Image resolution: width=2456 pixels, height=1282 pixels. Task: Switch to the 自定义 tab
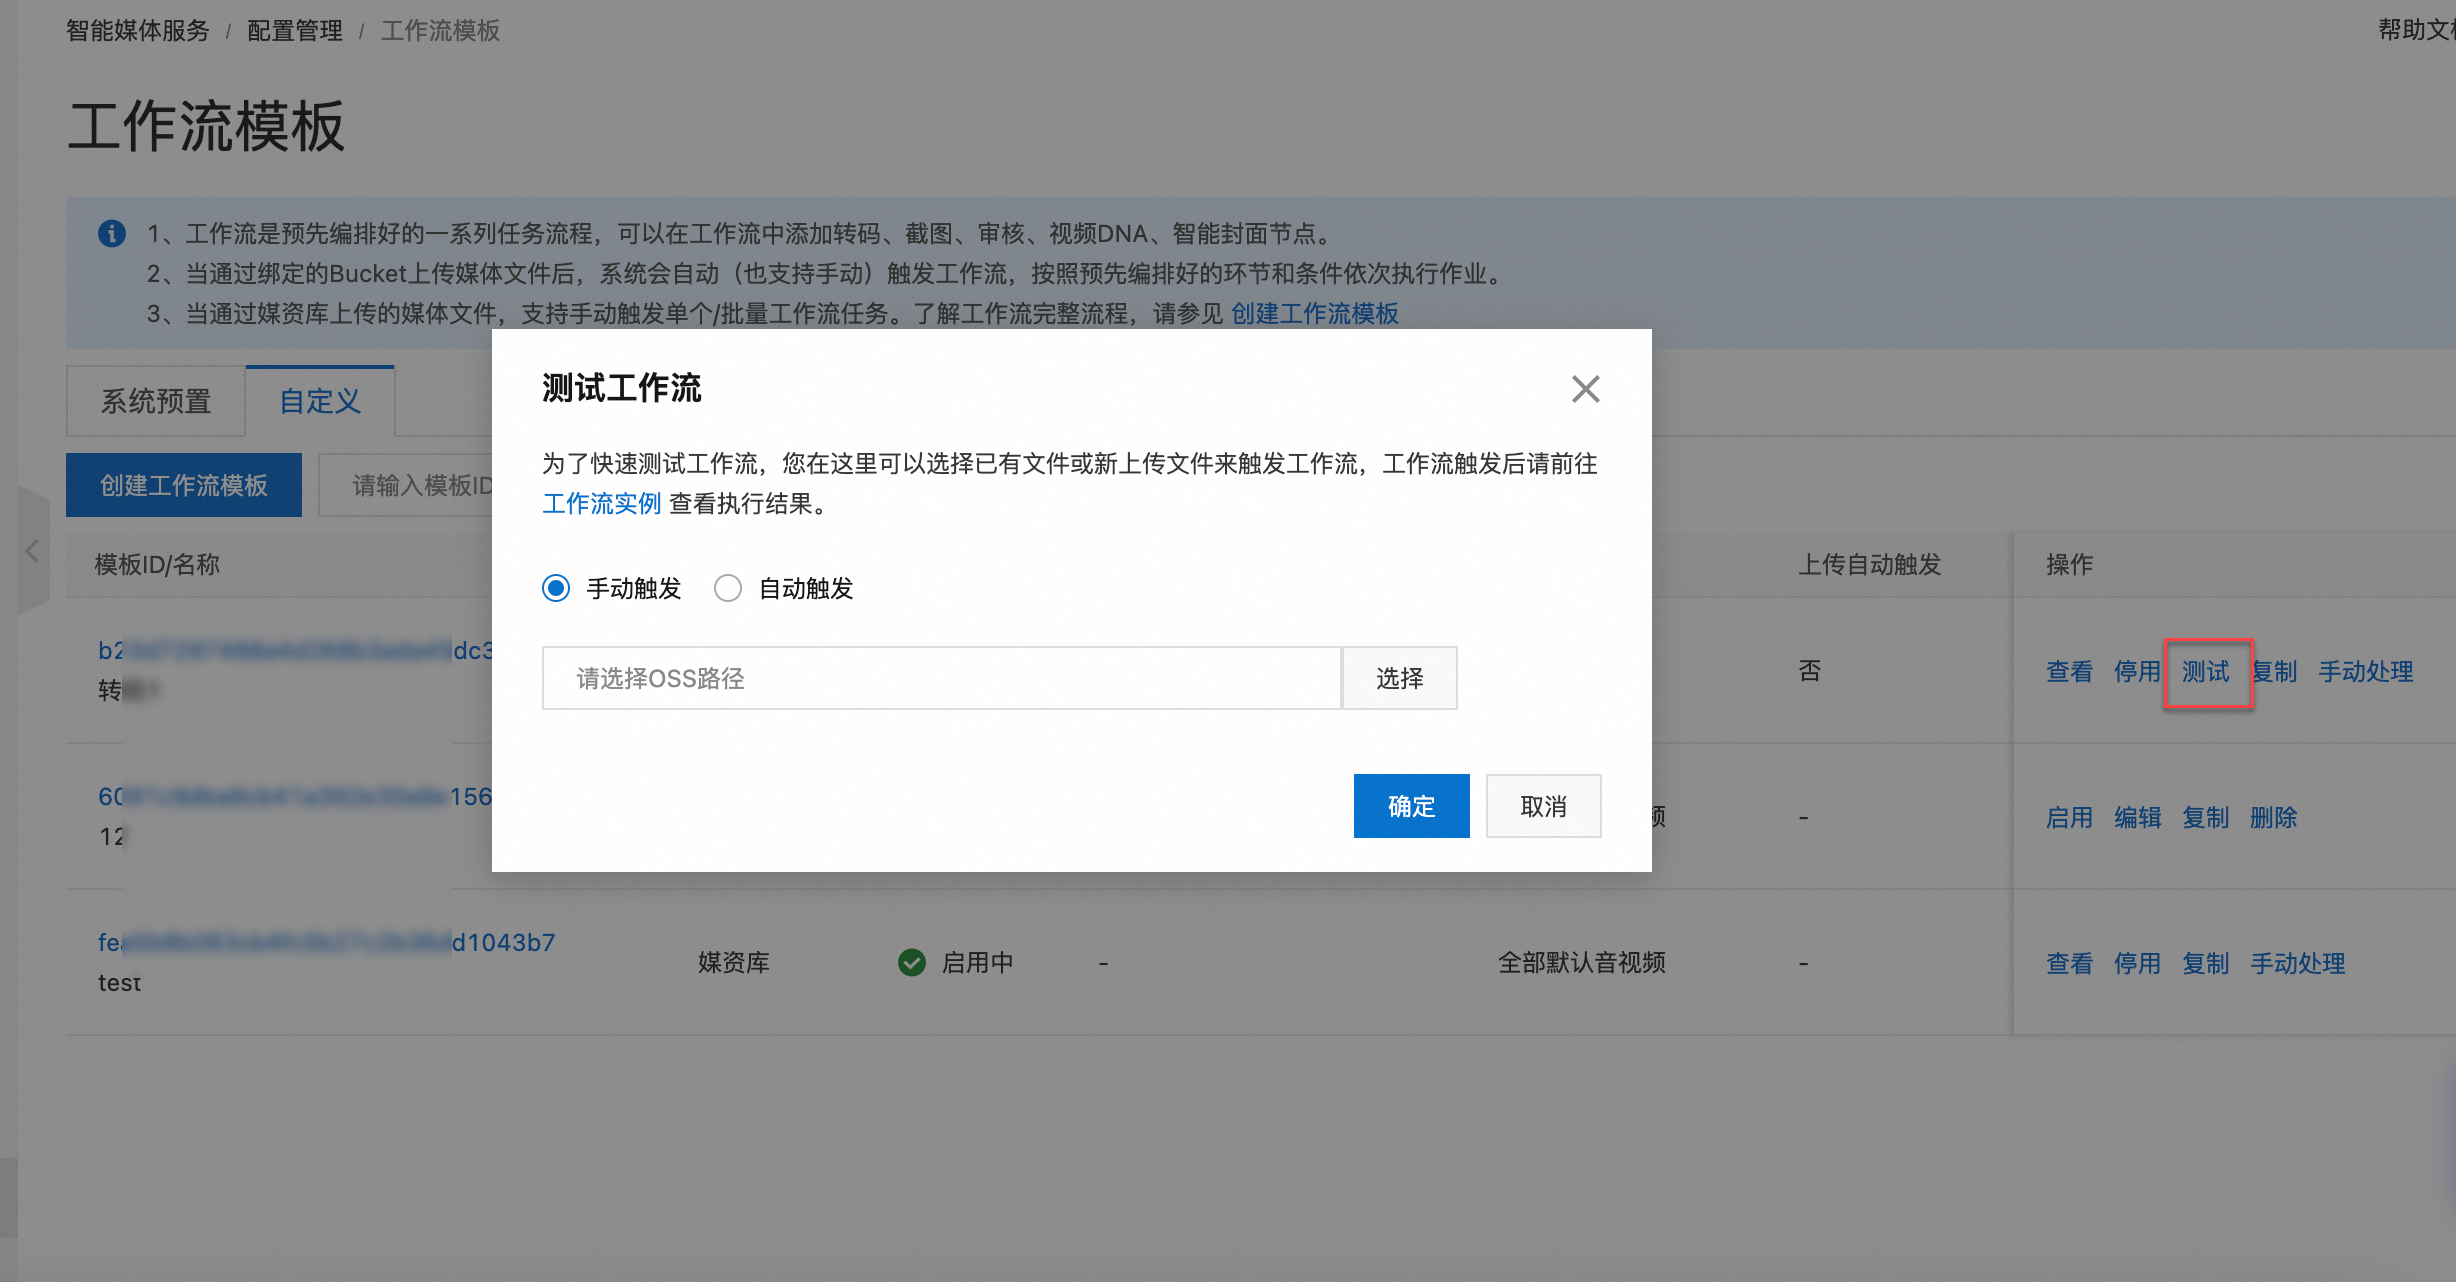click(320, 401)
